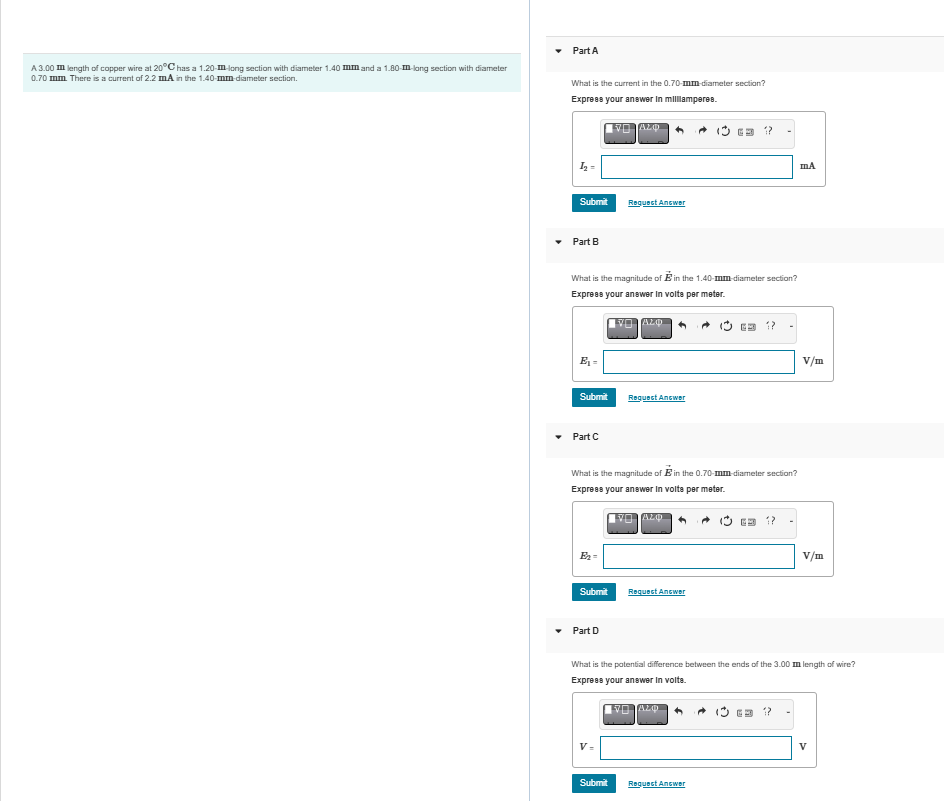Viewport: 944px width, 801px height.
Task: Click reset icon in Part D toolbar
Action: (x=723, y=712)
